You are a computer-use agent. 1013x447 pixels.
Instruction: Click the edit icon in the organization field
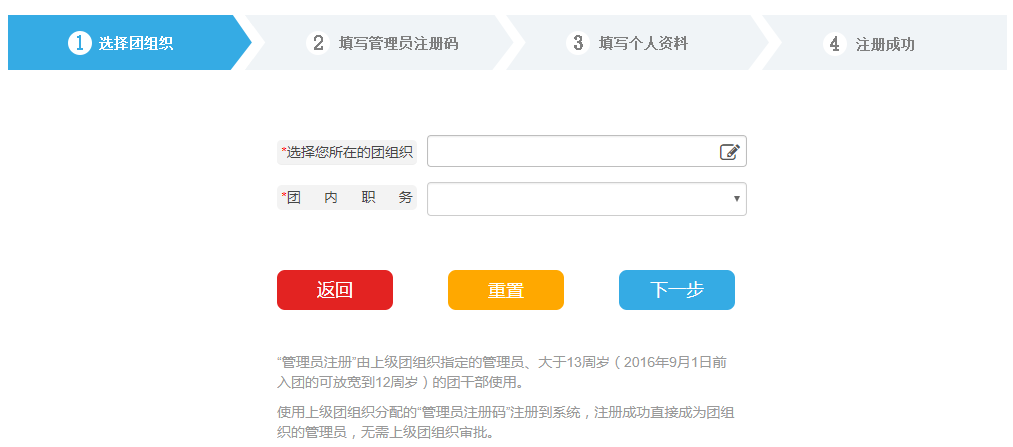(x=729, y=152)
